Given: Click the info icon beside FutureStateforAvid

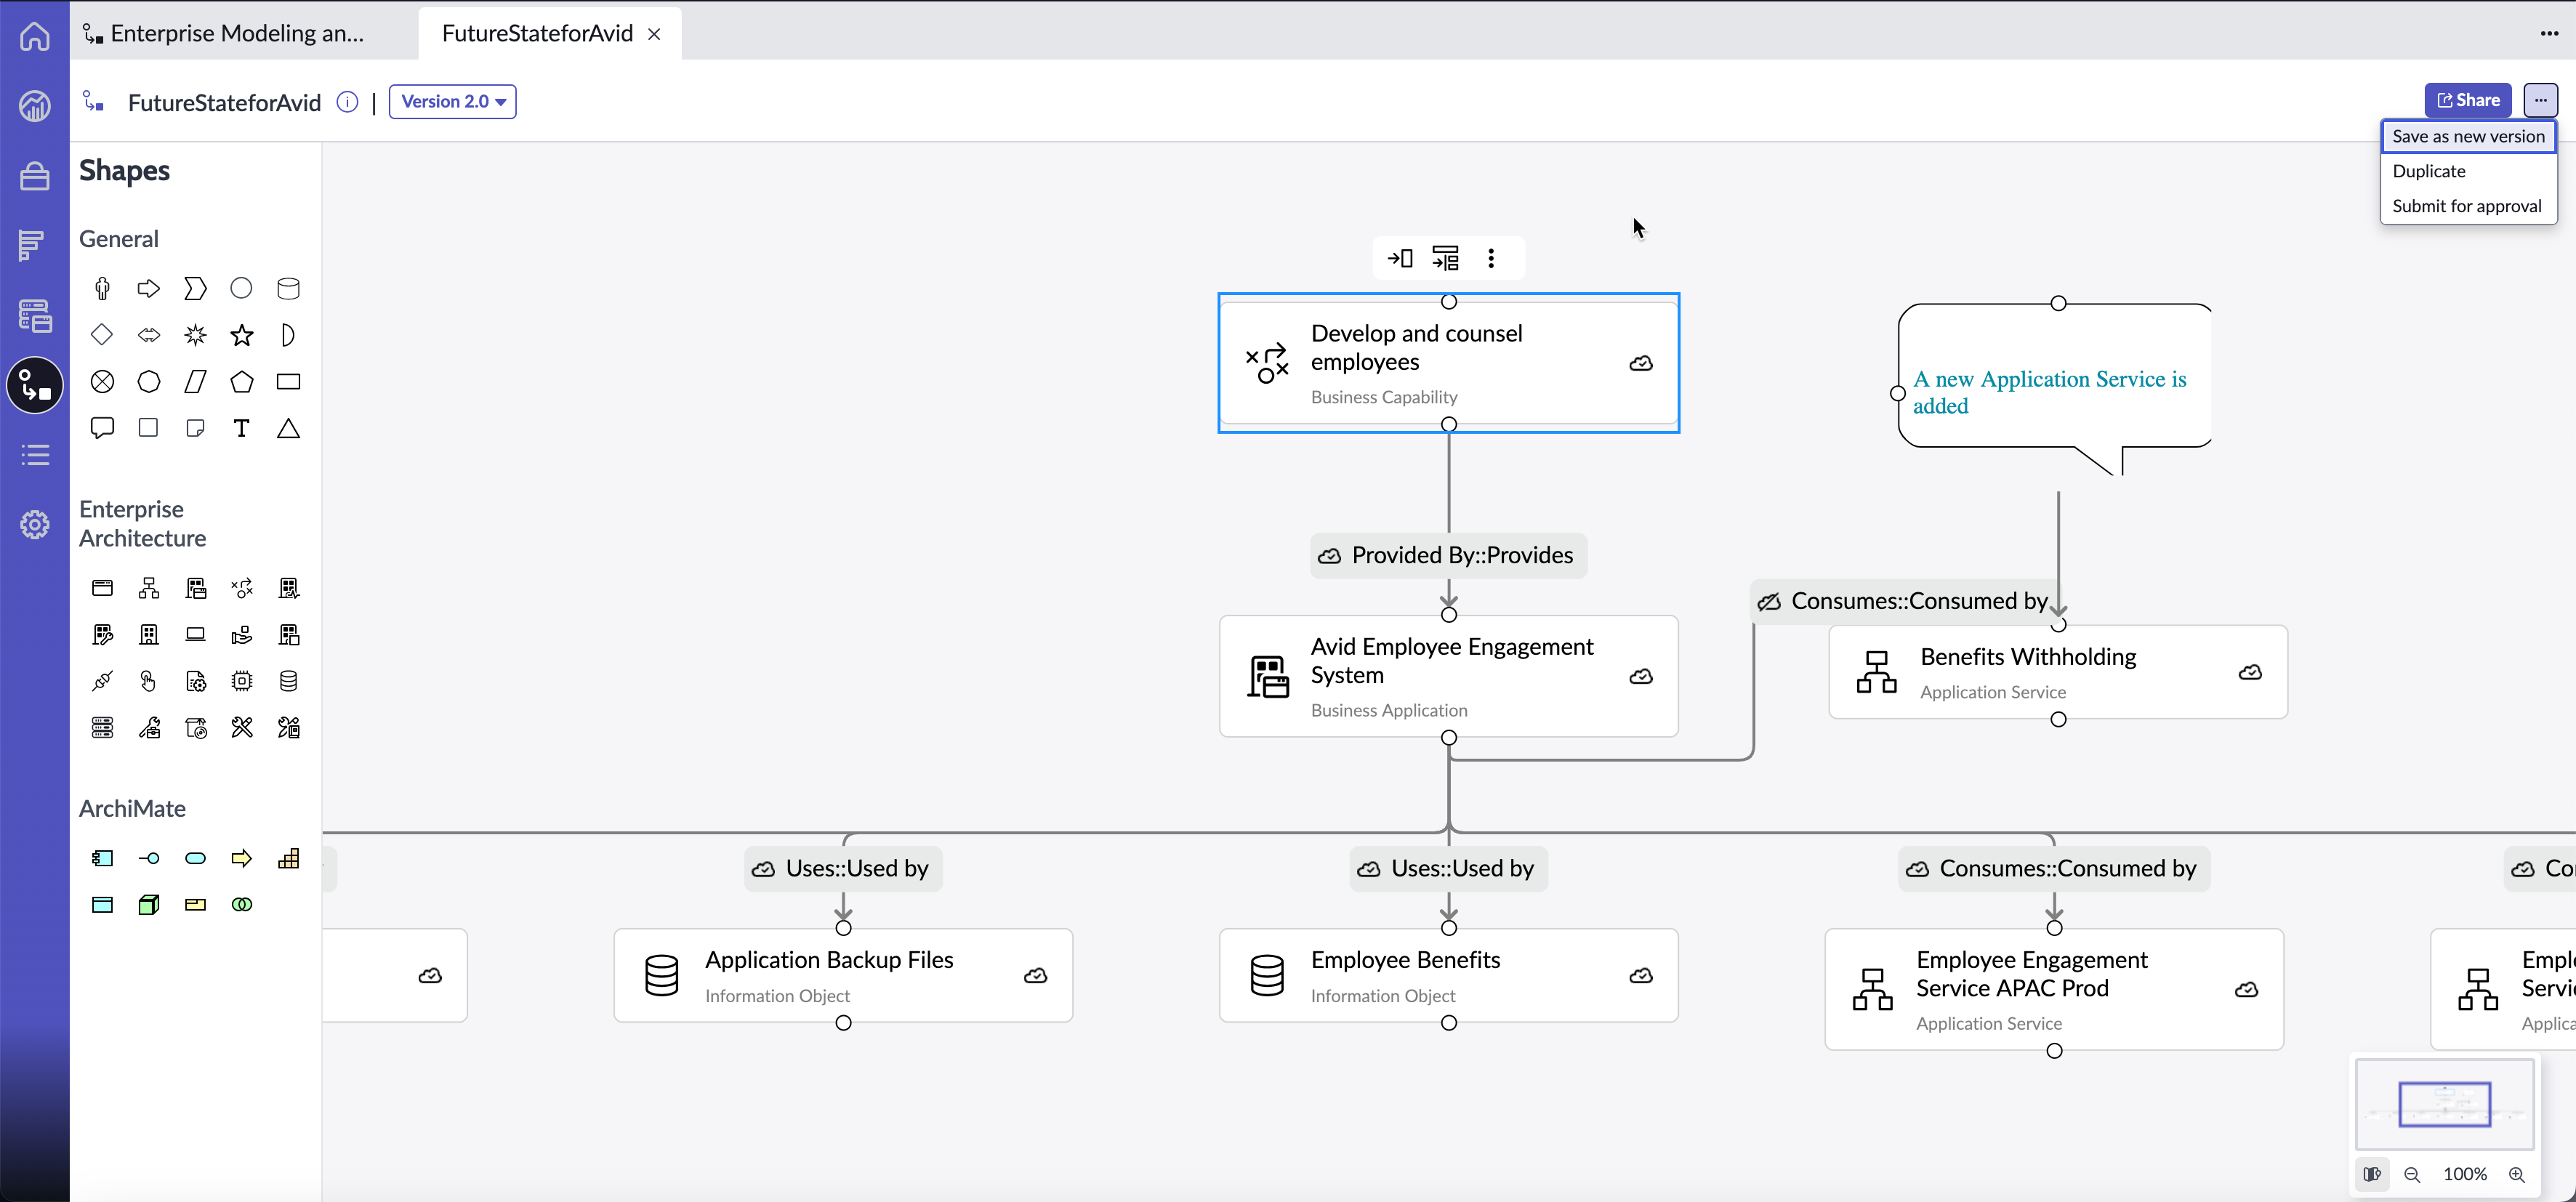Looking at the screenshot, I should 347,102.
